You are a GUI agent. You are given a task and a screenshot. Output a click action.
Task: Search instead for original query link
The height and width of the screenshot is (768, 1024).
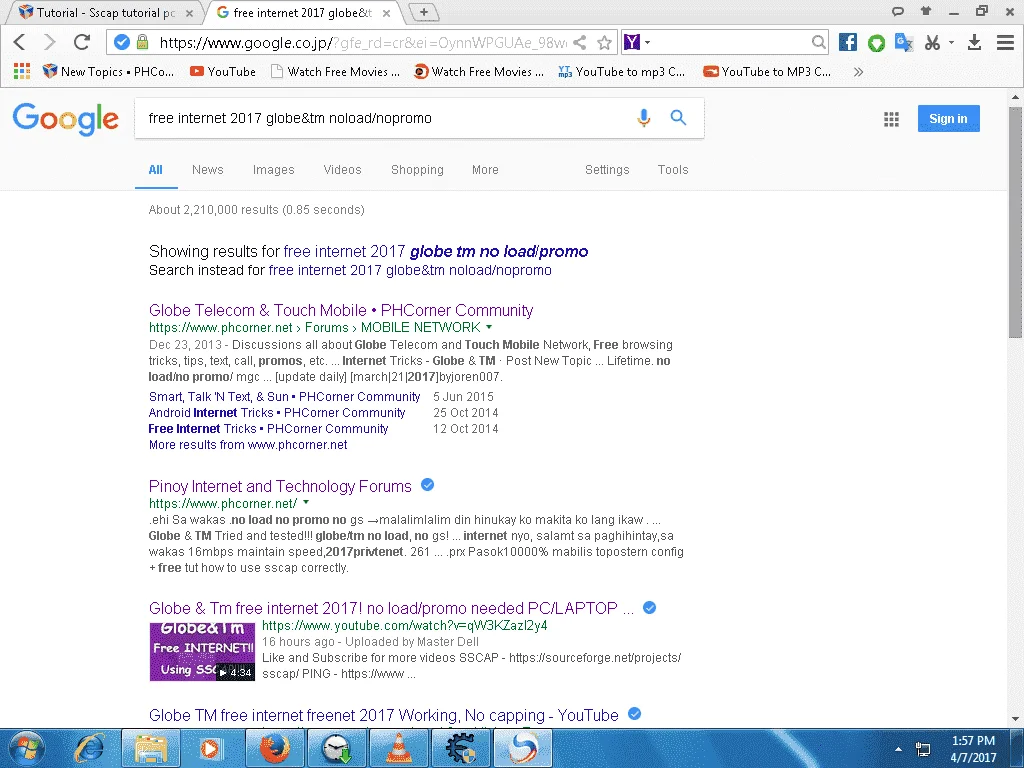point(410,270)
